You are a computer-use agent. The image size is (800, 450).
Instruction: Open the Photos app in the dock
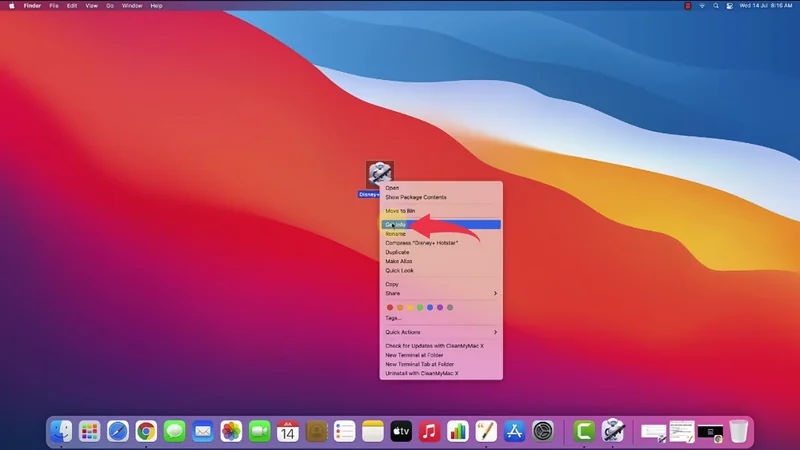click(231, 432)
